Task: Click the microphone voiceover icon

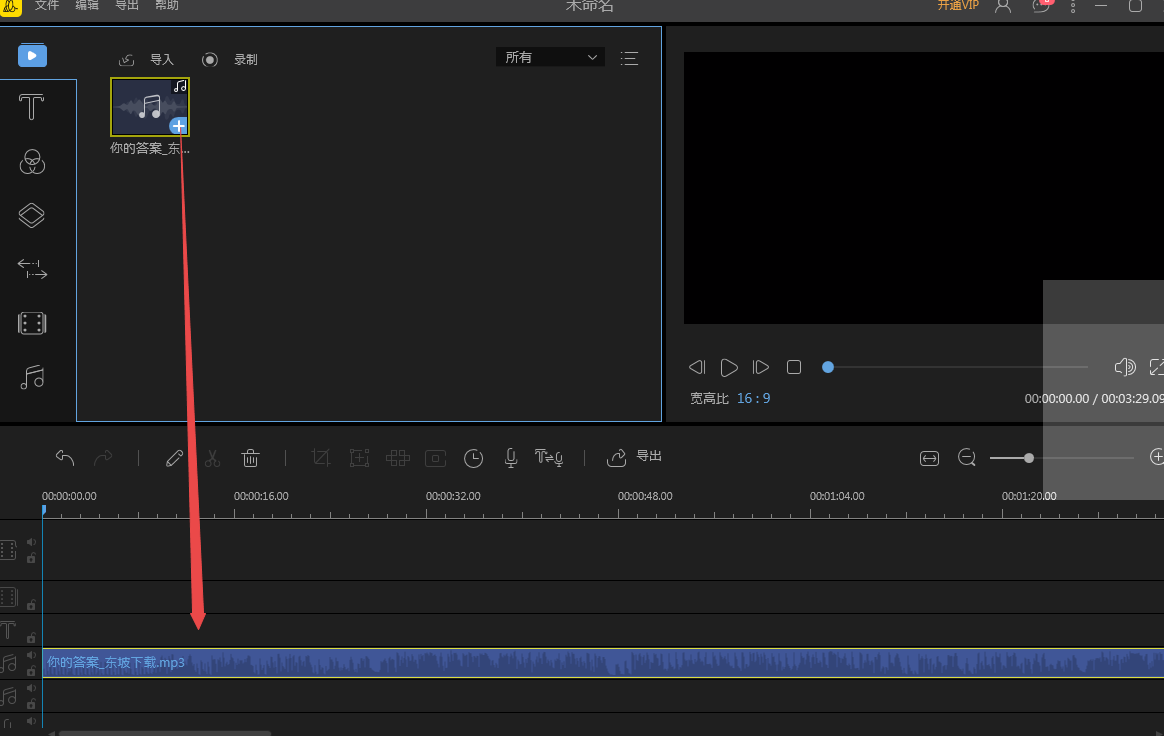Action: coord(511,458)
